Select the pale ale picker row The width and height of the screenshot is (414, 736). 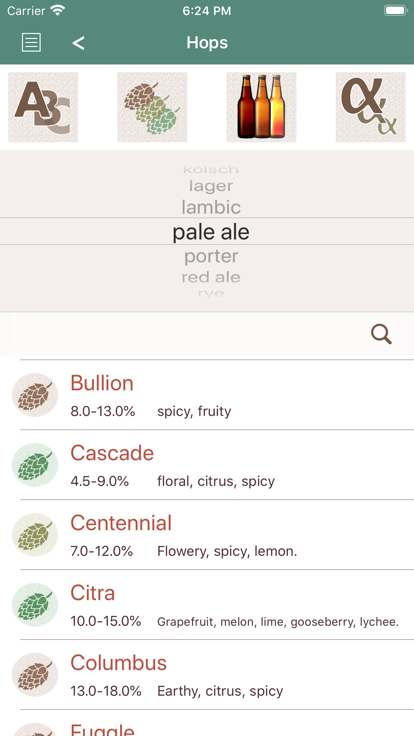point(207,231)
